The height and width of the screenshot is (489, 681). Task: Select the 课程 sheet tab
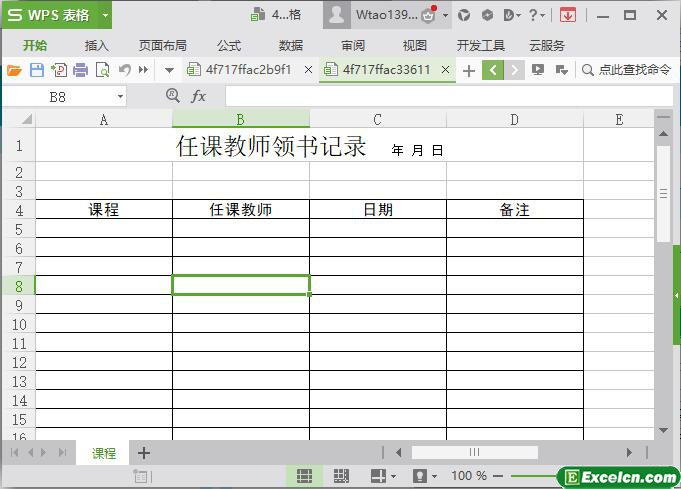(104, 453)
